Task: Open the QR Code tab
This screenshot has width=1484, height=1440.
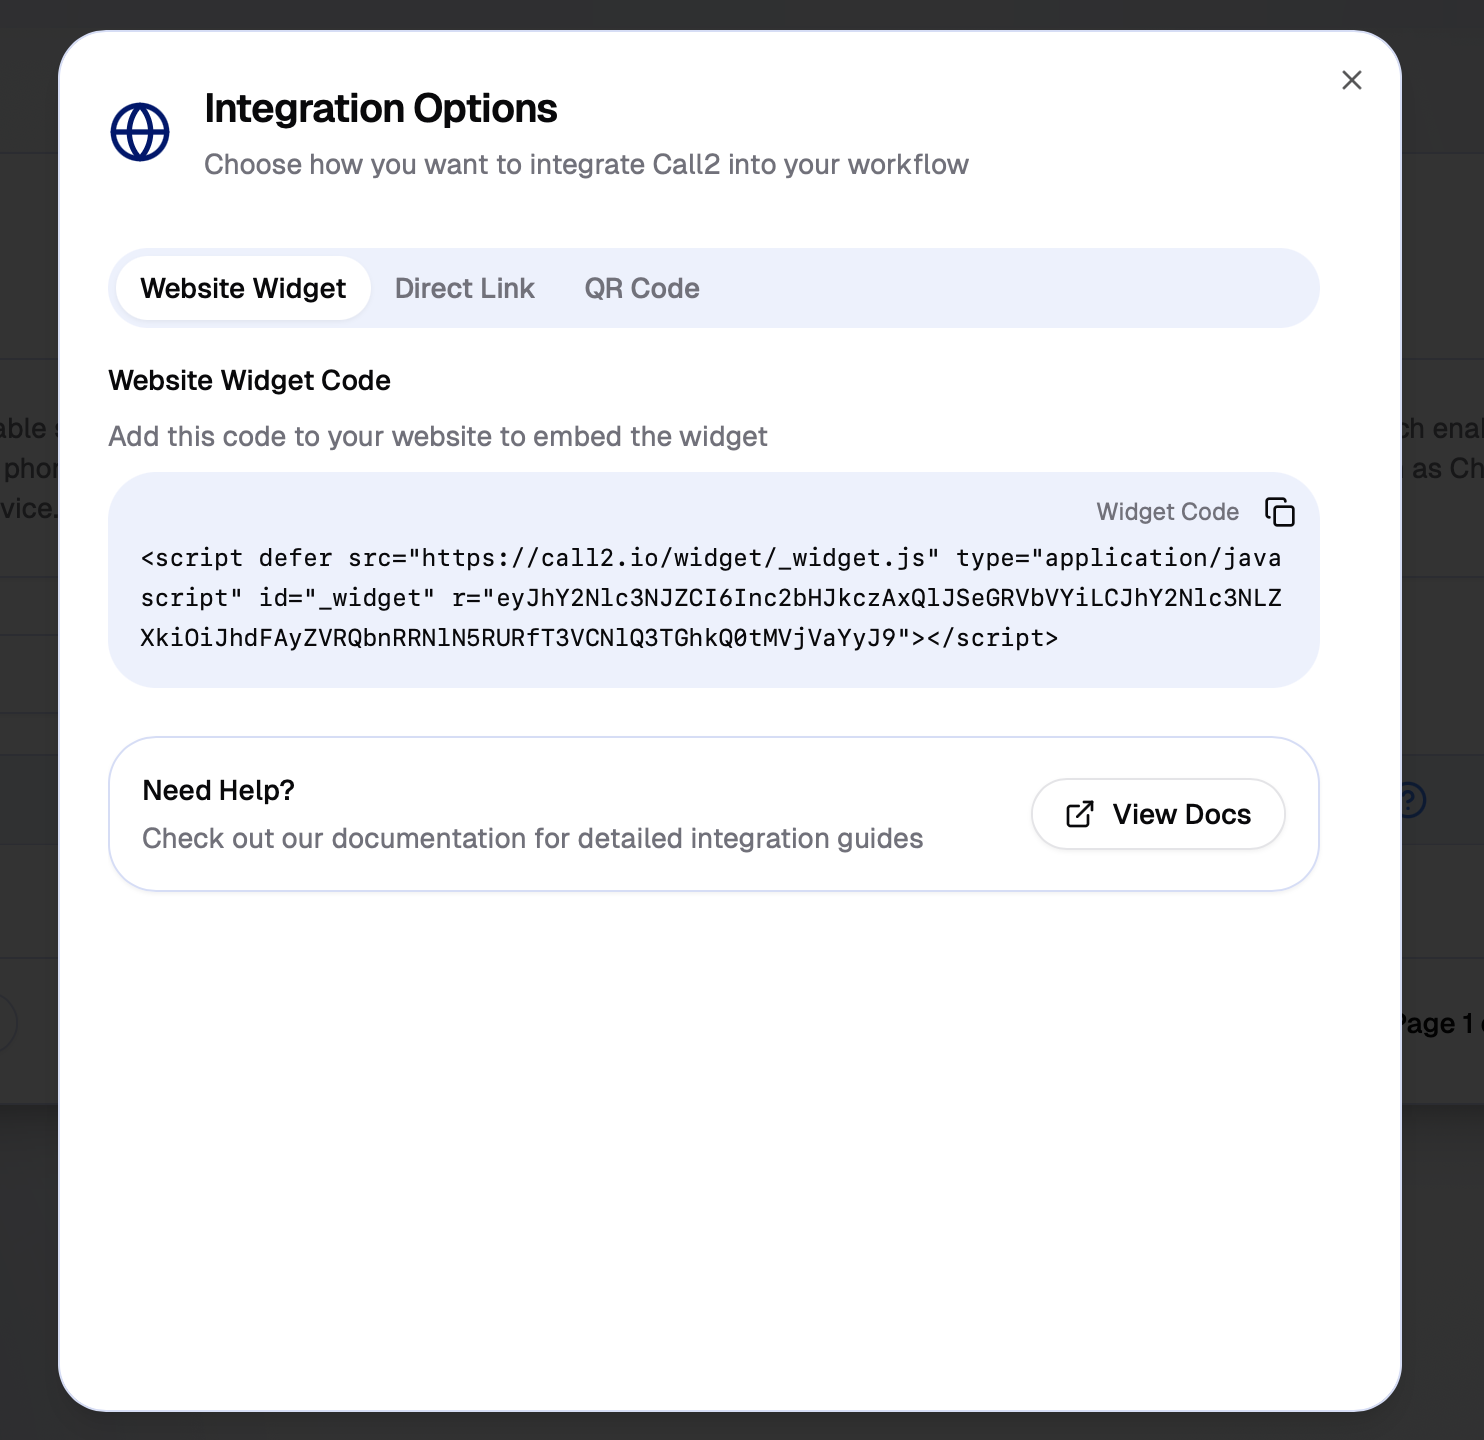Action: (641, 288)
